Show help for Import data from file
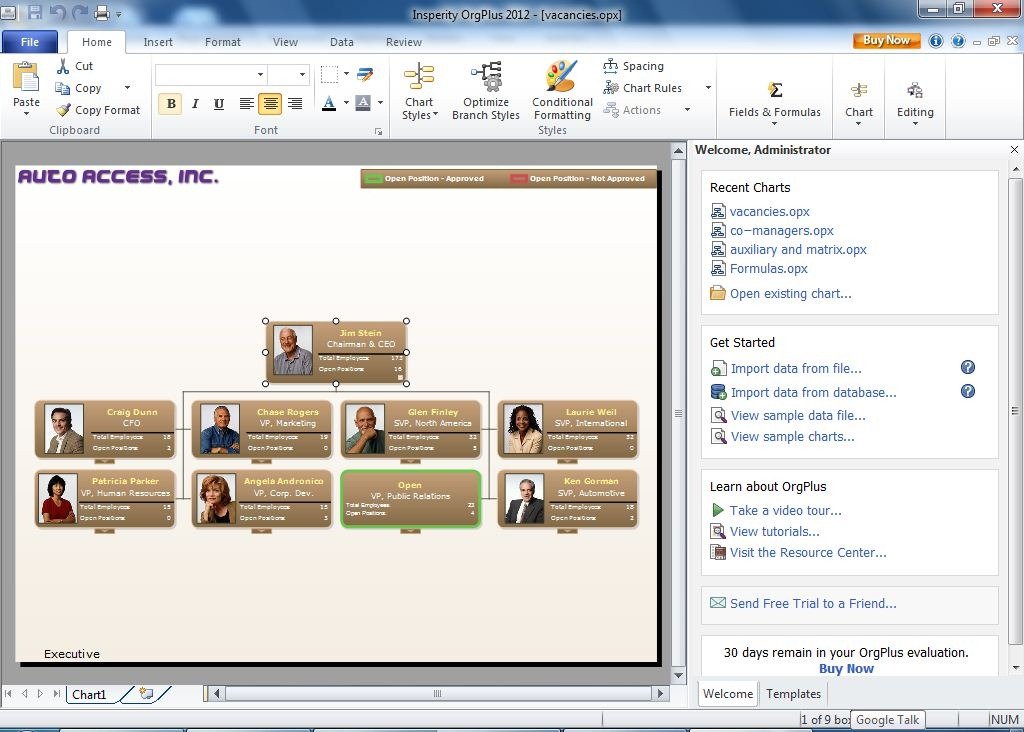The width and height of the screenshot is (1024, 732). tap(968, 368)
